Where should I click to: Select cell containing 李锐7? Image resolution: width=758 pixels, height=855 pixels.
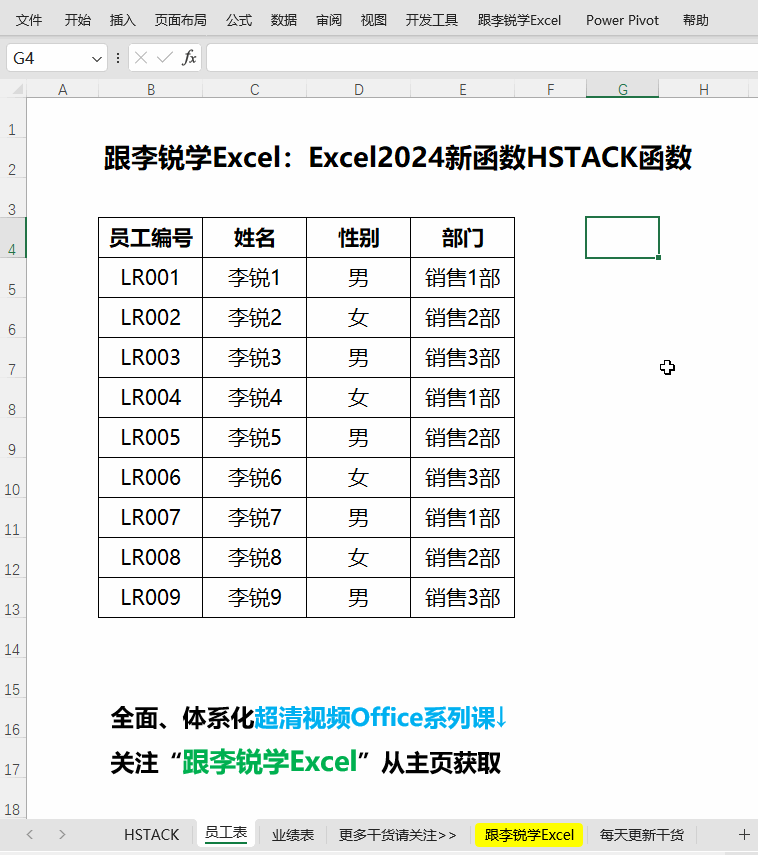point(255,517)
